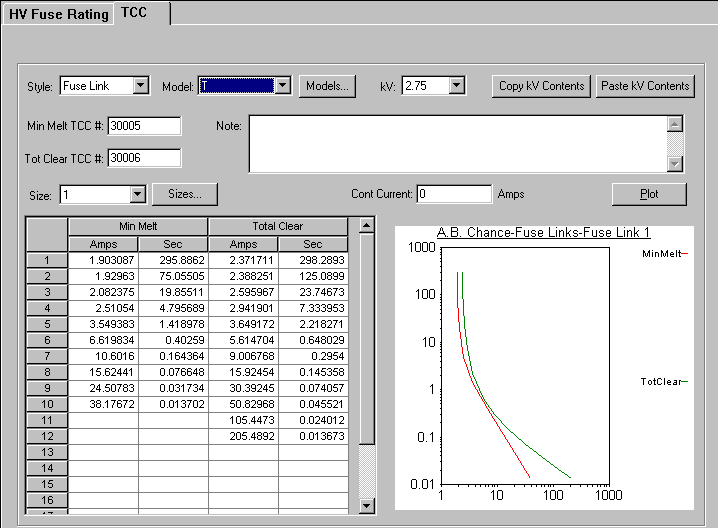The height and width of the screenshot is (528, 718).
Task: Expand the Model dropdown list
Action: (283, 86)
